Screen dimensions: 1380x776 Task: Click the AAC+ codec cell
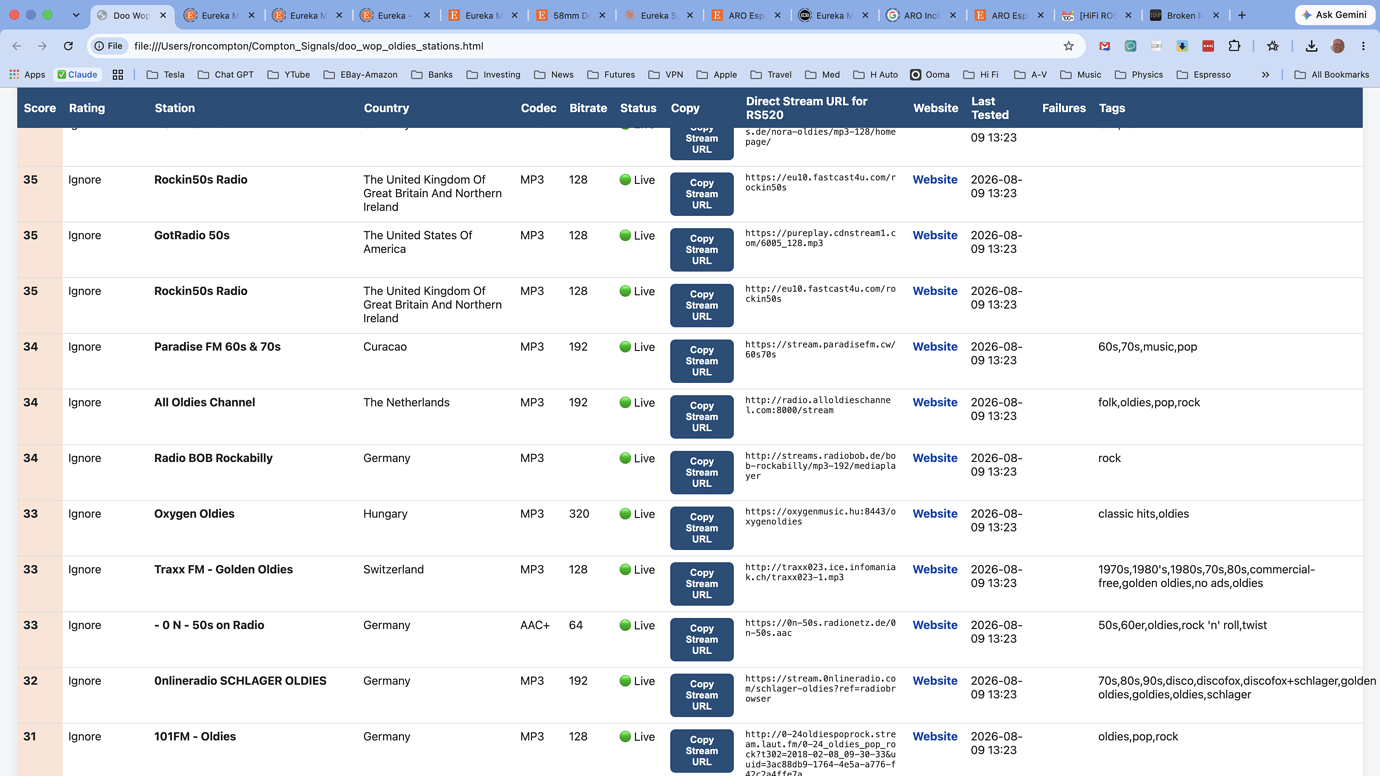pyautogui.click(x=535, y=625)
